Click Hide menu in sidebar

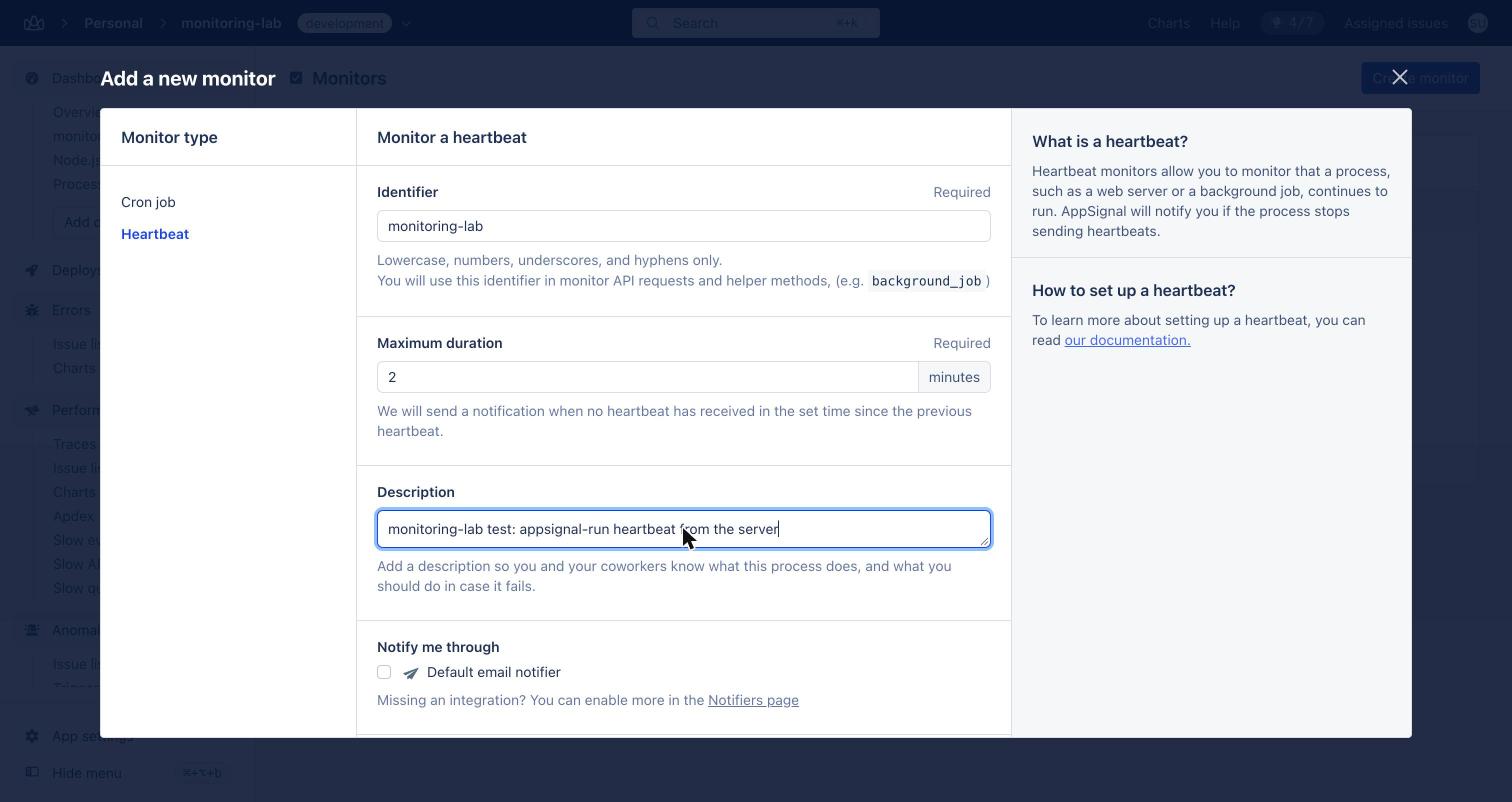point(87,773)
